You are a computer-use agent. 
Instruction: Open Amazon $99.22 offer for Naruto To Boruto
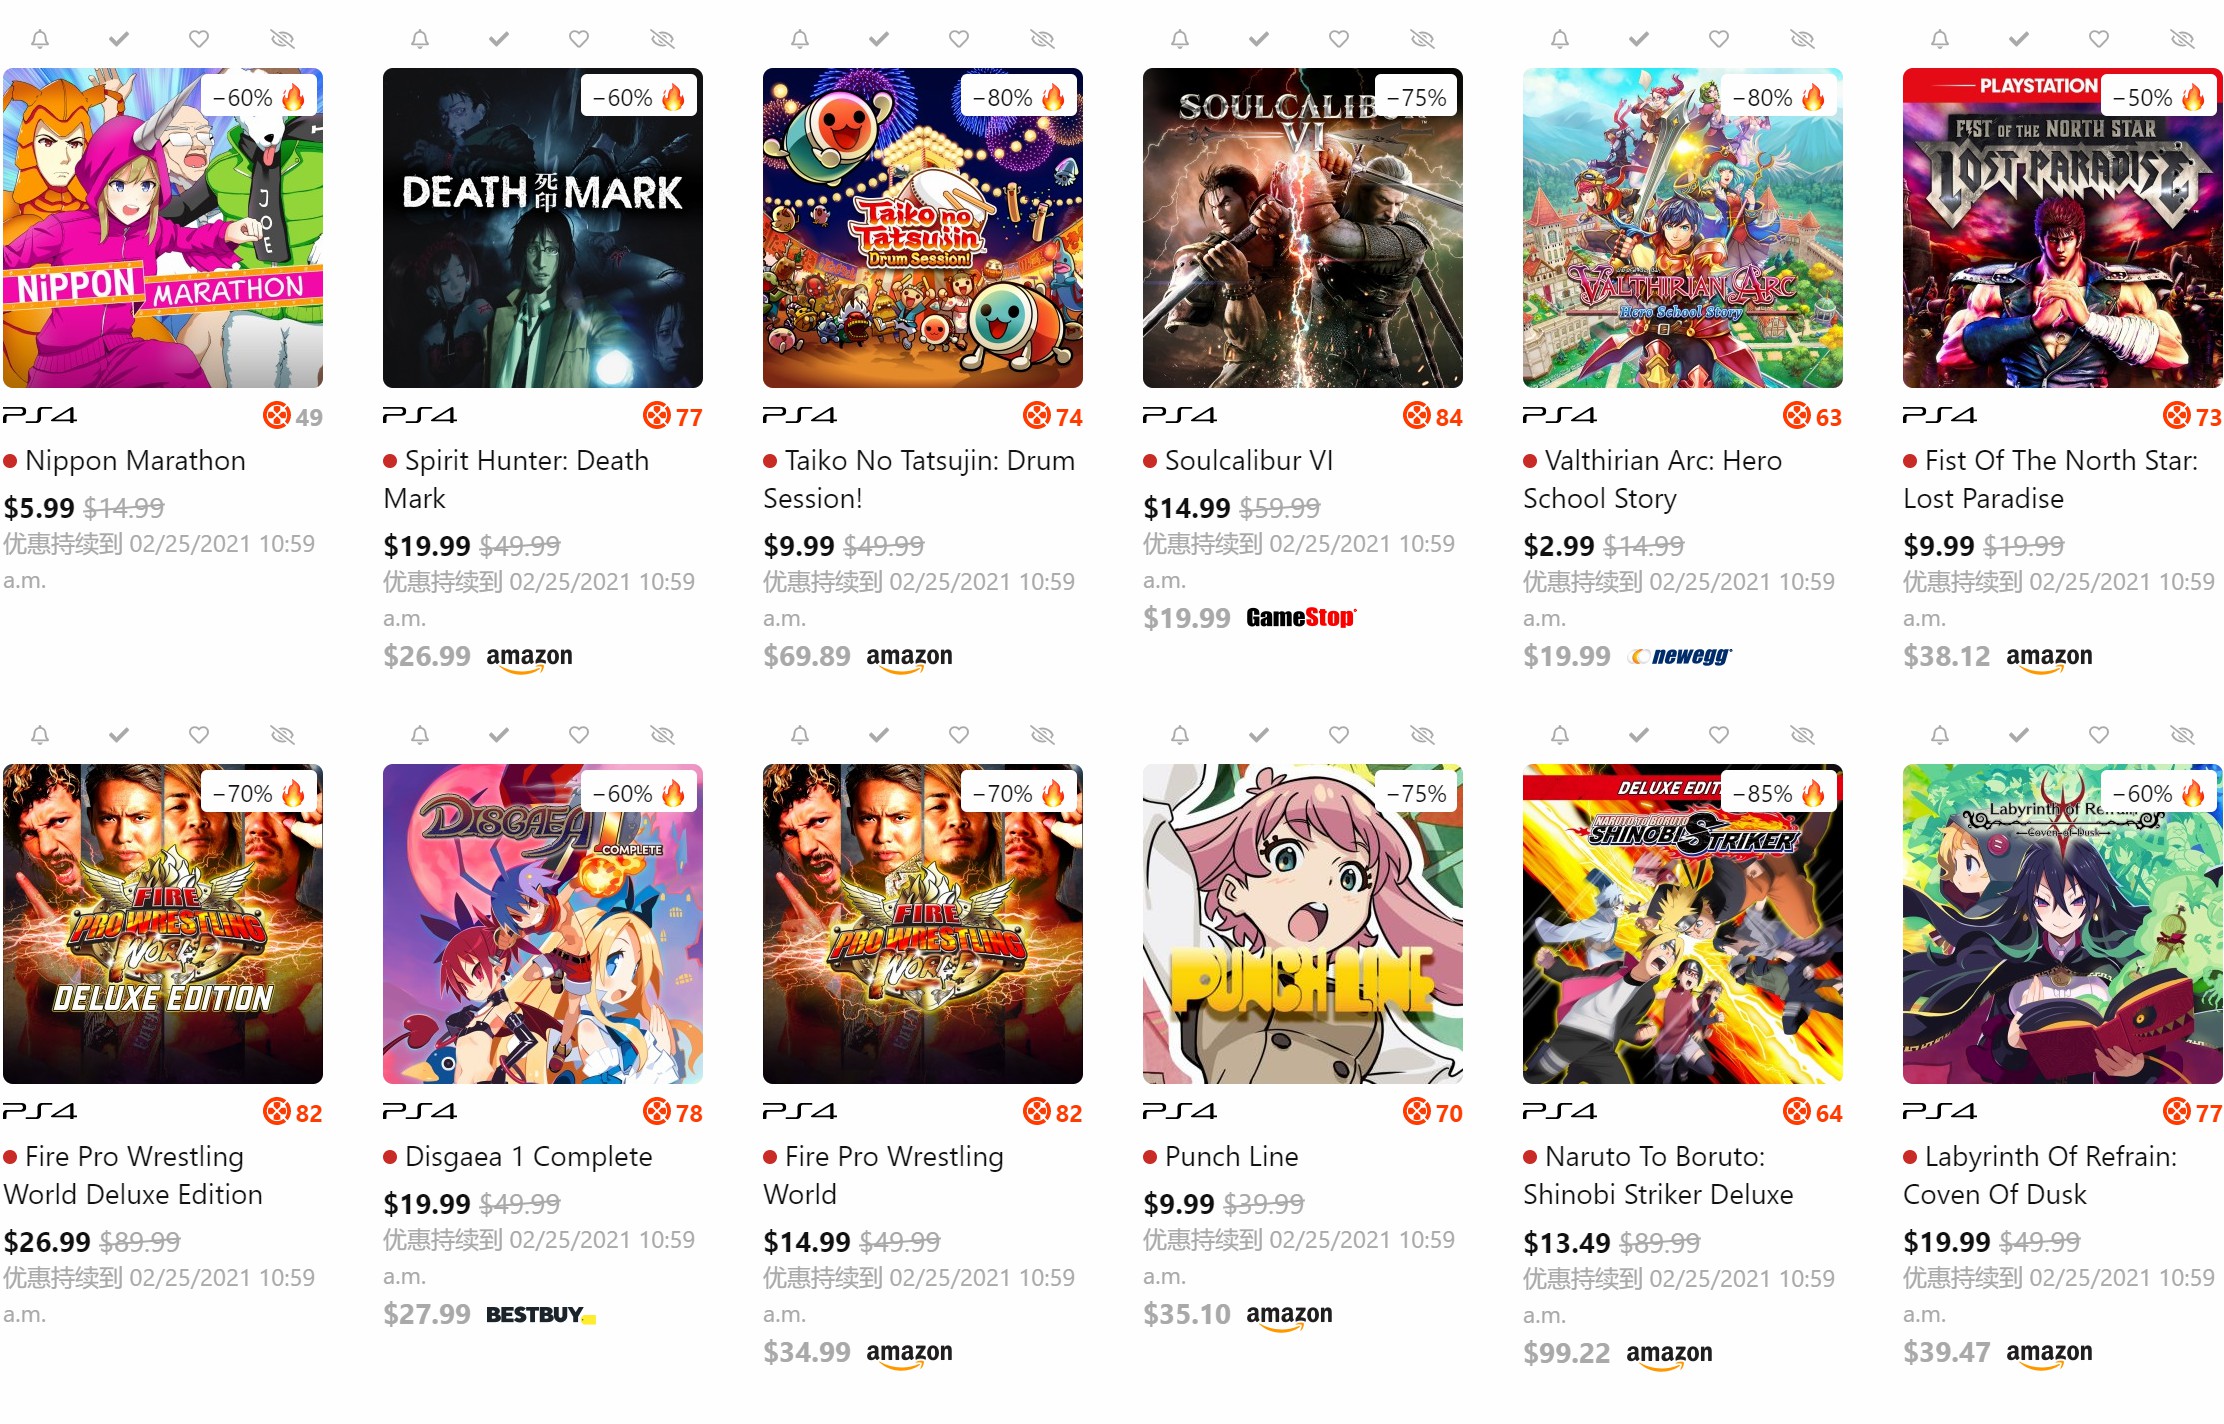(1618, 1353)
